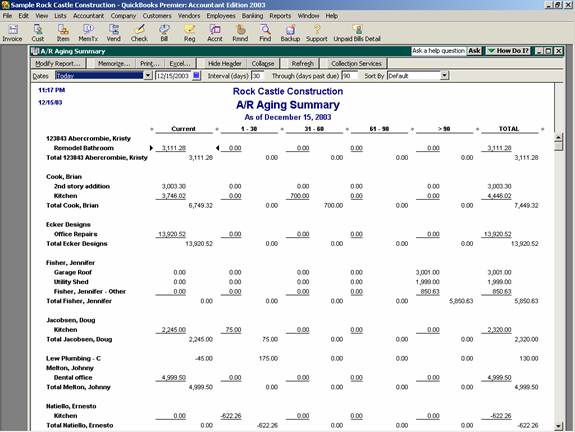575x432 pixels.
Task: Expand the Dates range dropdown
Action: (148, 76)
